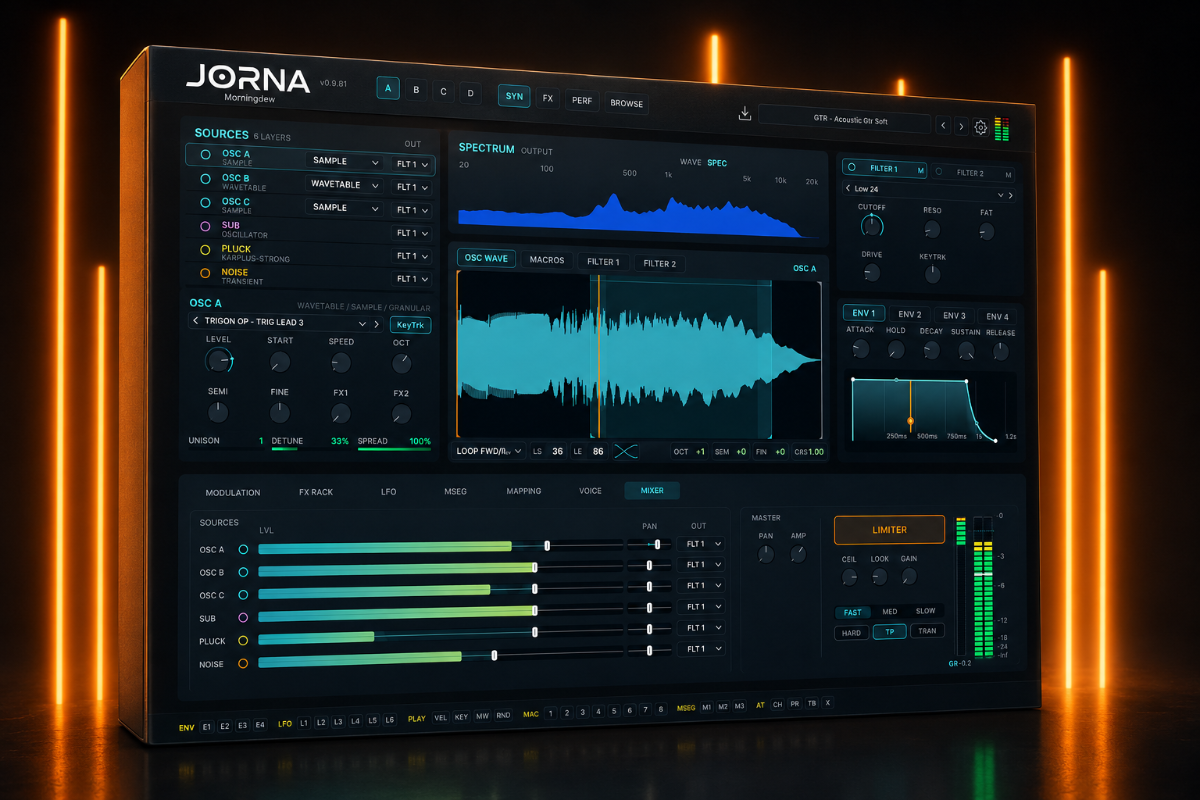Screen dimensions: 1200x800
Task: Go to previous preset with left arrow
Action: pos(943,126)
